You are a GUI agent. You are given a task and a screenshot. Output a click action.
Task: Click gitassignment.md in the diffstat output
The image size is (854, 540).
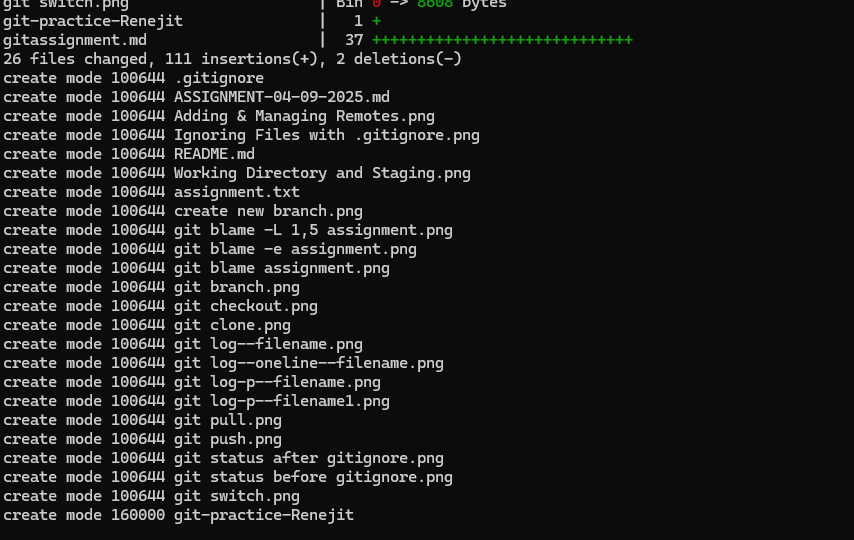pyautogui.click(x=75, y=40)
